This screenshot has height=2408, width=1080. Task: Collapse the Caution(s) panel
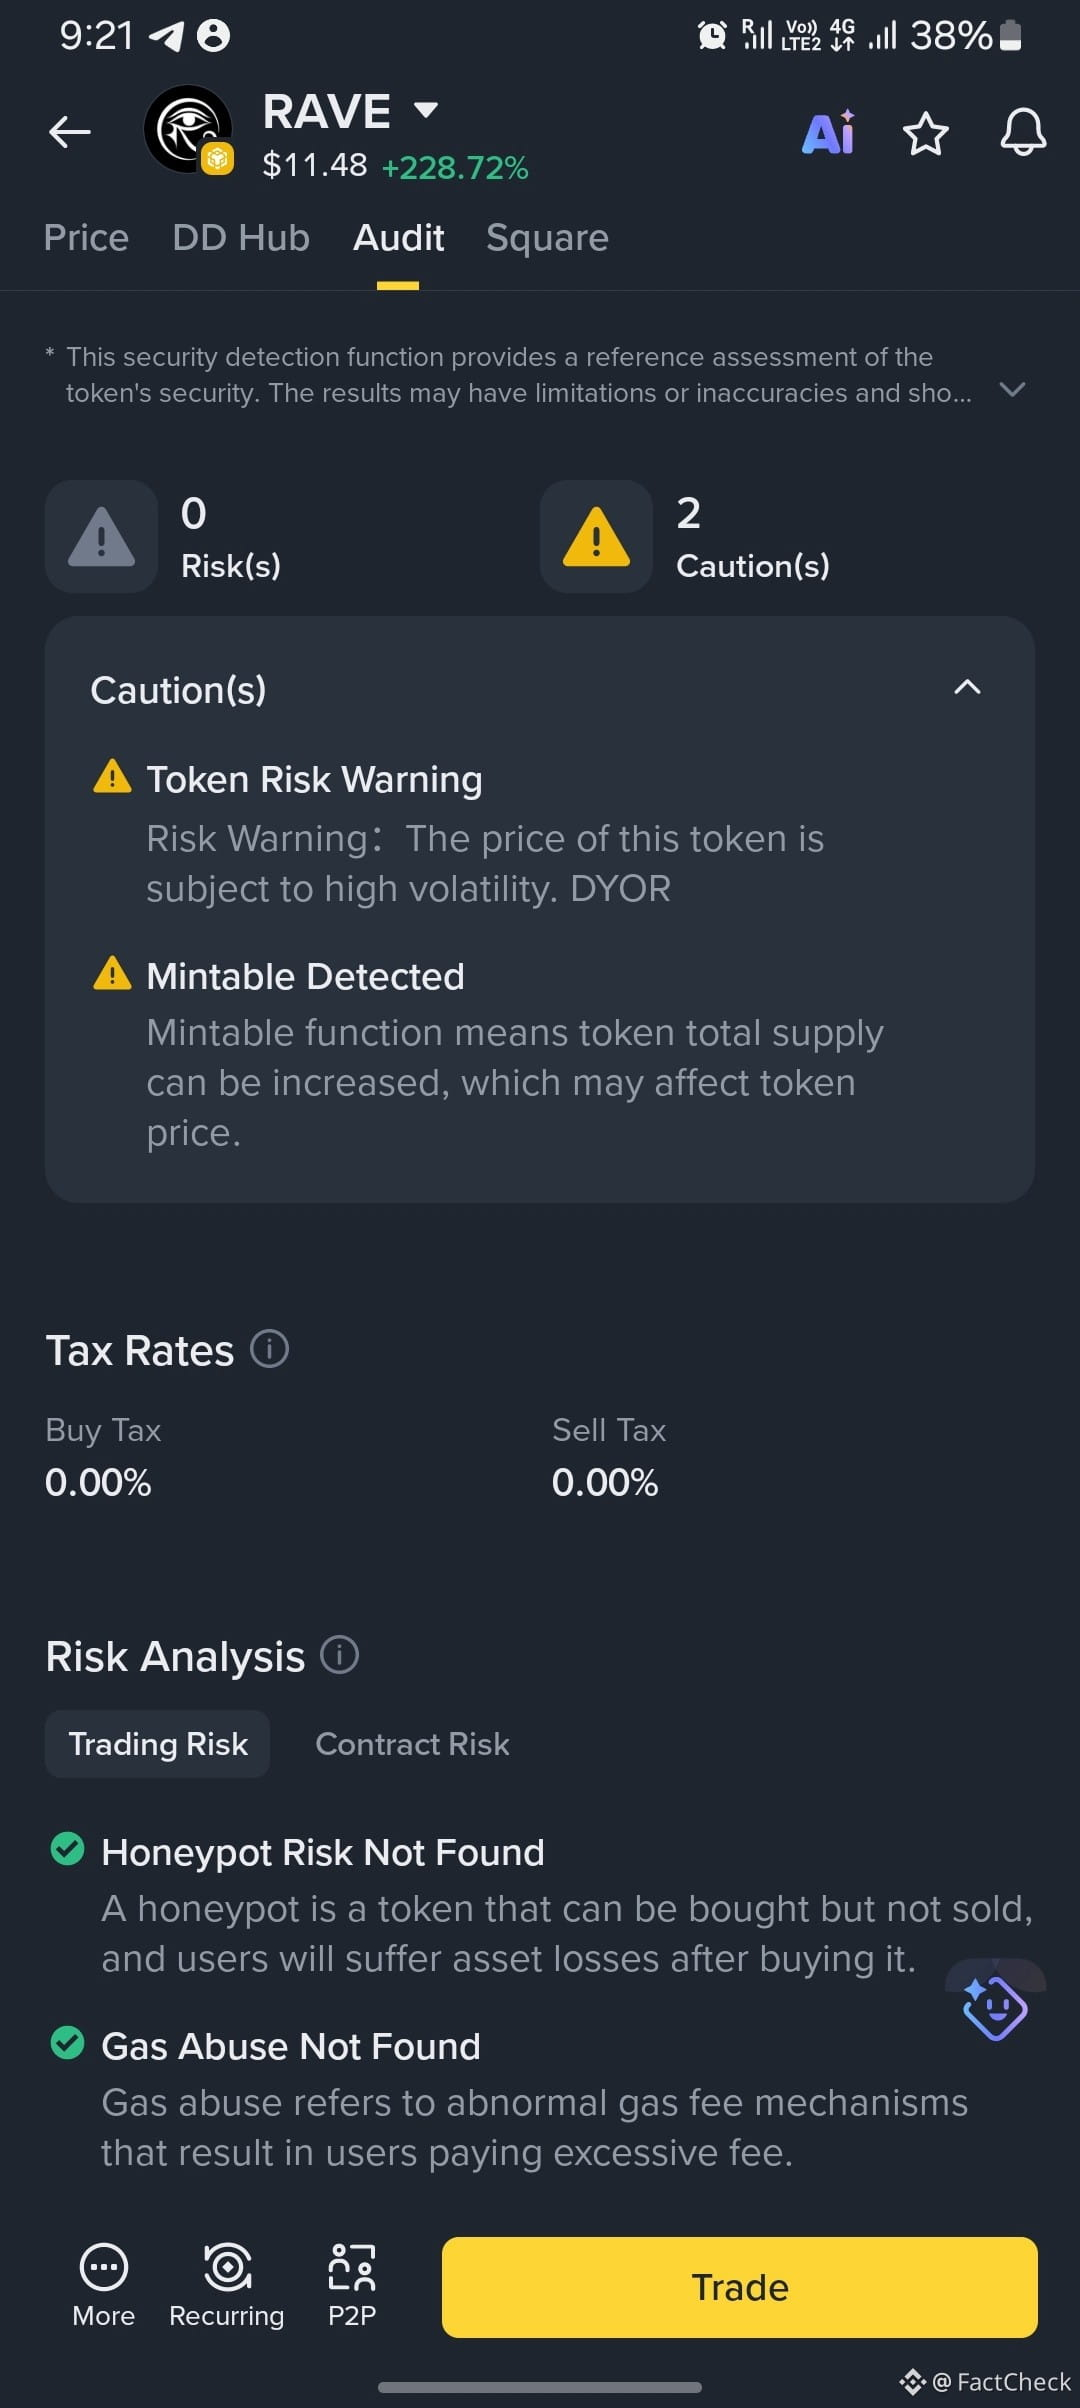tap(967, 687)
